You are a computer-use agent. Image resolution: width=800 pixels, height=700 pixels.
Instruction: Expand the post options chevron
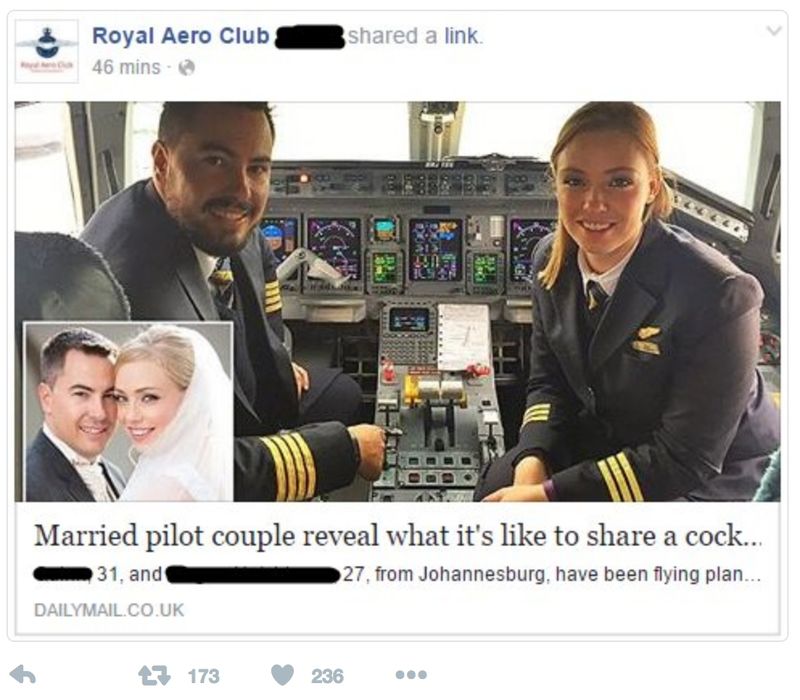tap(774, 31)
